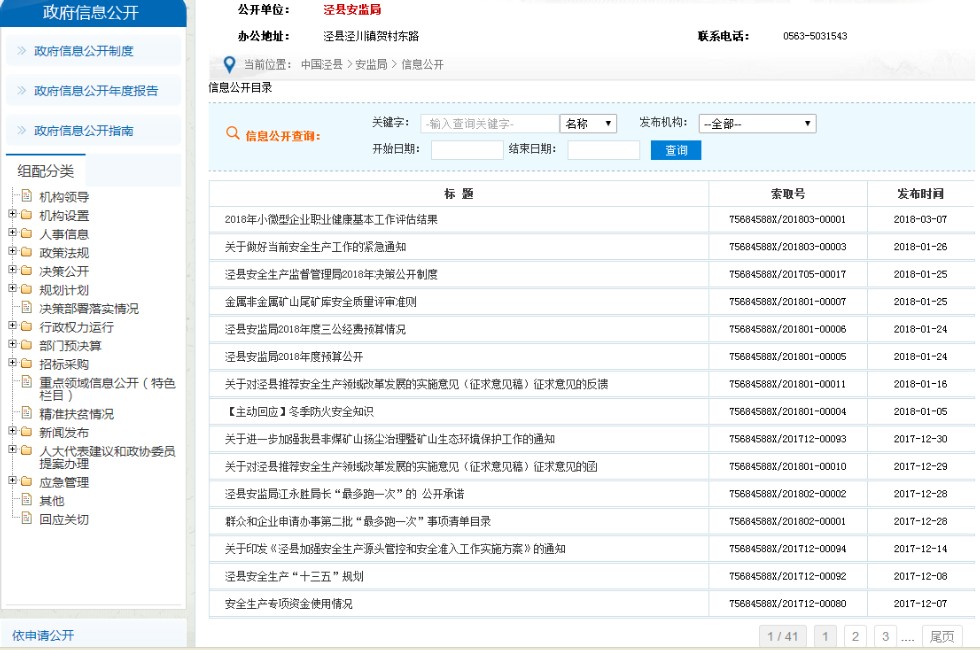The image size is (980, 650).
Task: Open 泾县安监局2018年度预算公开 entry
Action: pos(294,357)
